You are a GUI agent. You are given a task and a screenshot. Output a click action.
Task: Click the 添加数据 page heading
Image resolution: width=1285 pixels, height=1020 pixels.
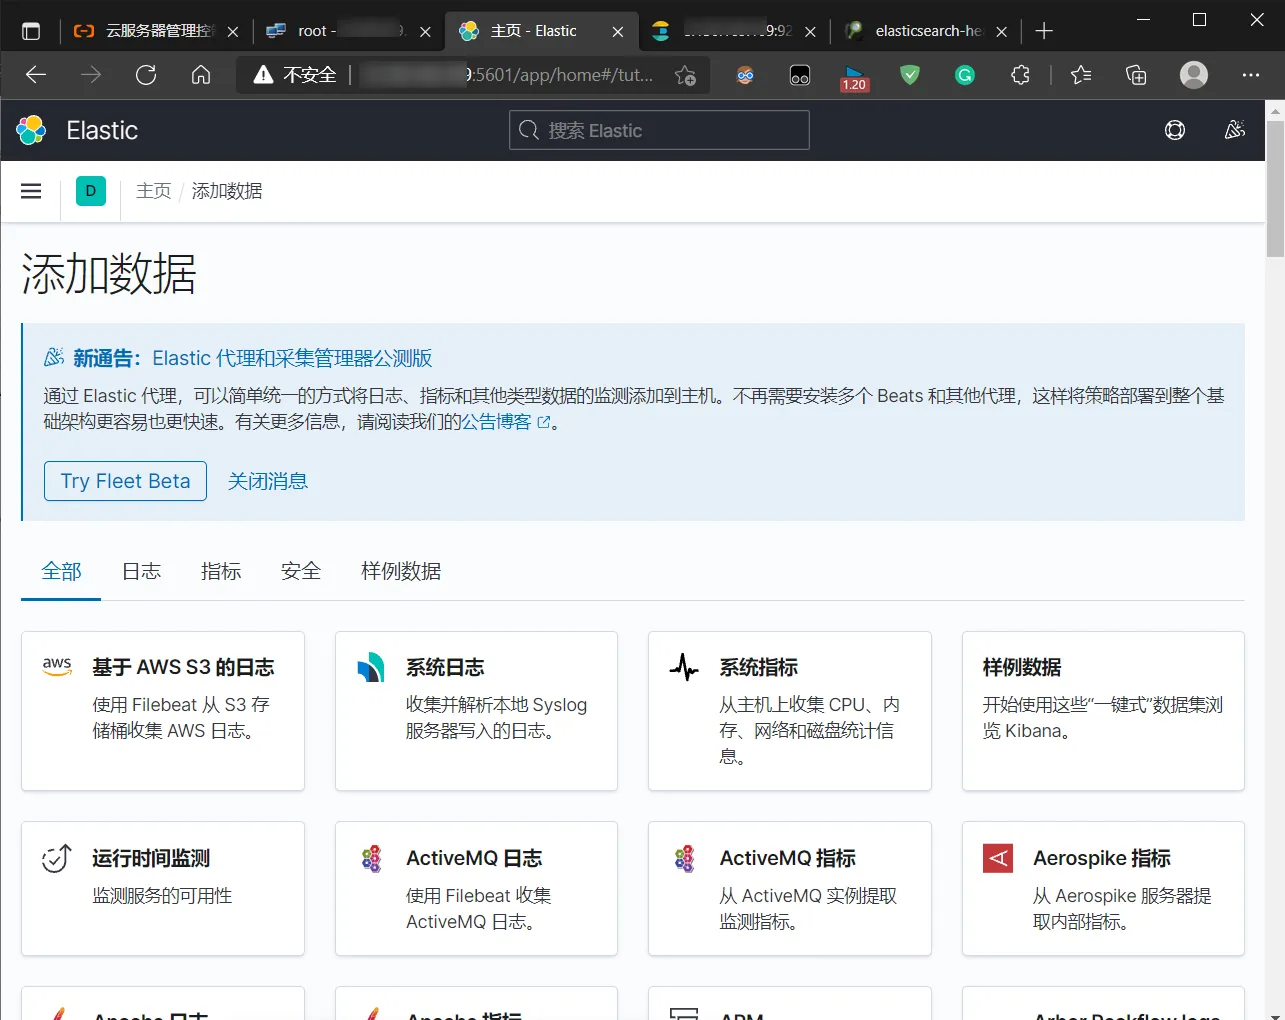[109, 274]
